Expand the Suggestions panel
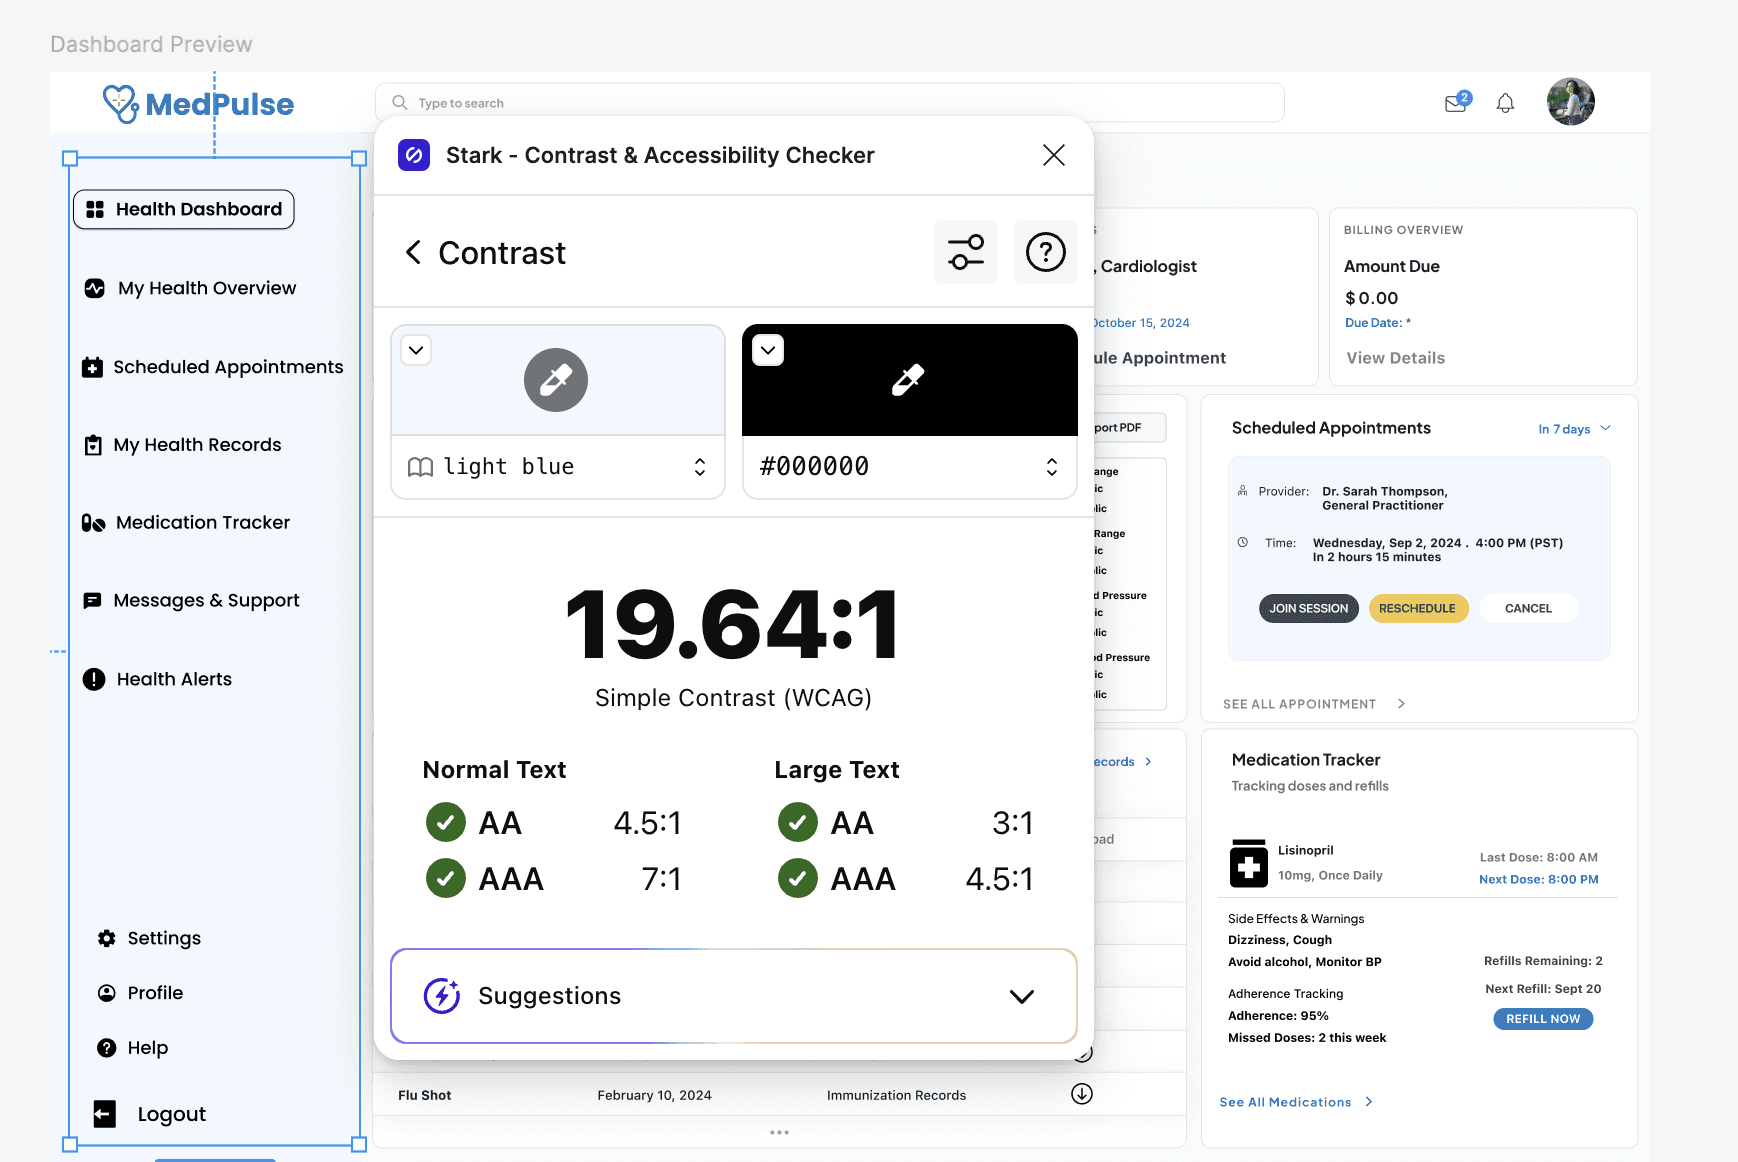This screenshot has height=1162, width=1738. (734, 996)
